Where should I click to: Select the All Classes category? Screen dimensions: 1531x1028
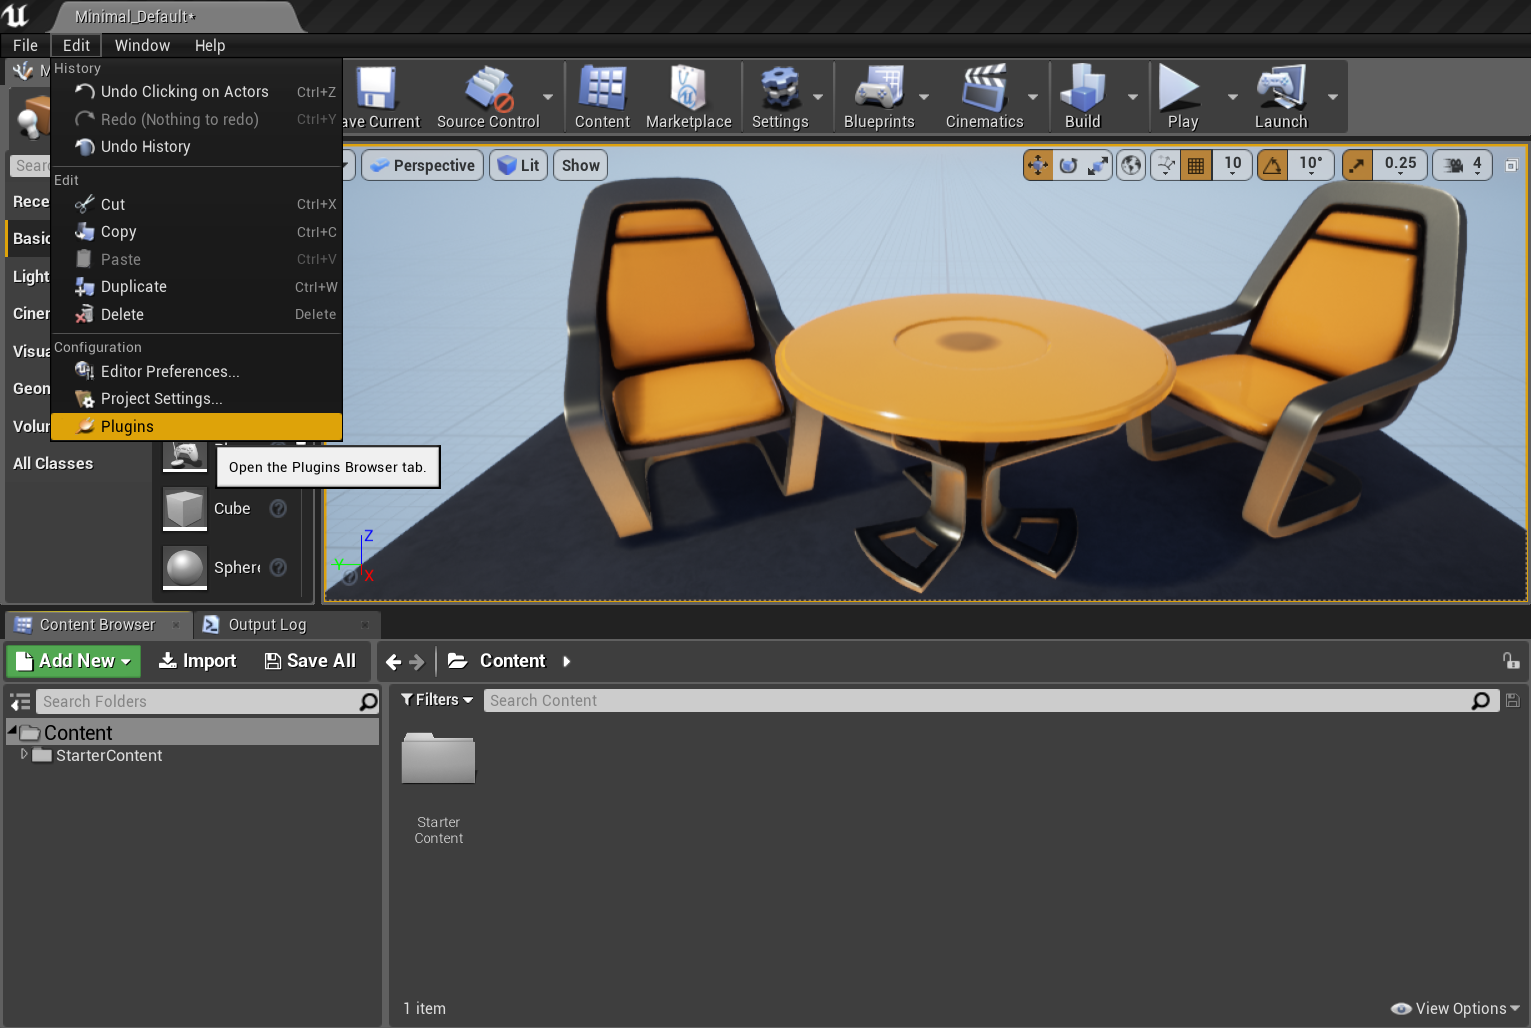tap(53, 464)
